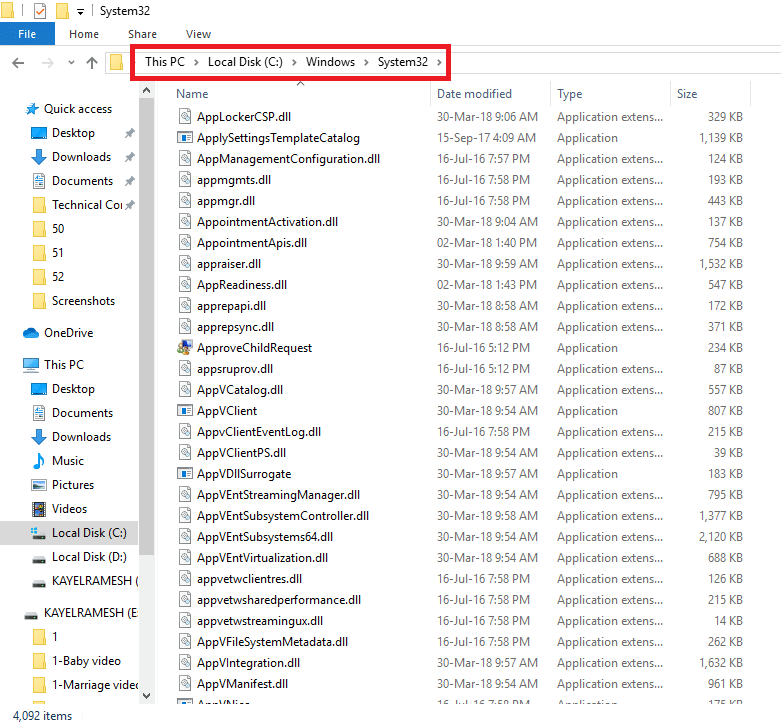Open Videos under This PC
781x727 pixels.
[69, 508]
